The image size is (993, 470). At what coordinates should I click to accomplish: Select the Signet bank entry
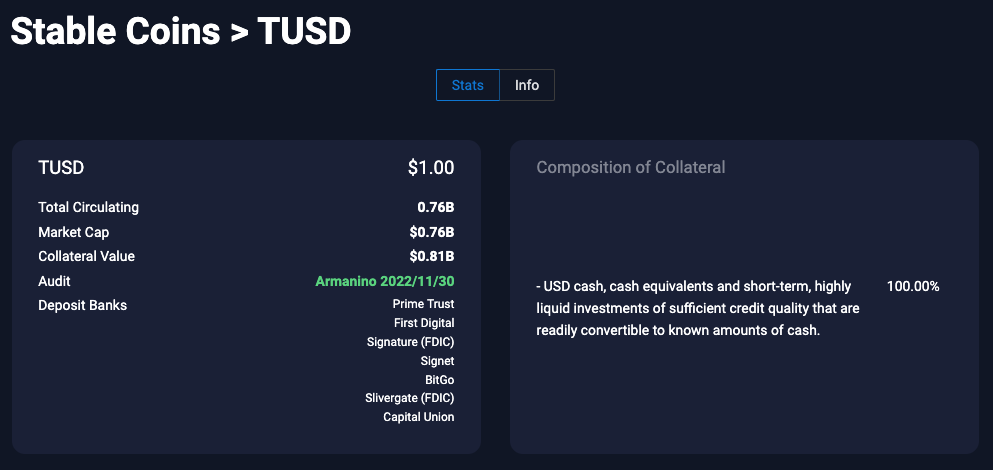pyautogui.click(x=437, y=361)
